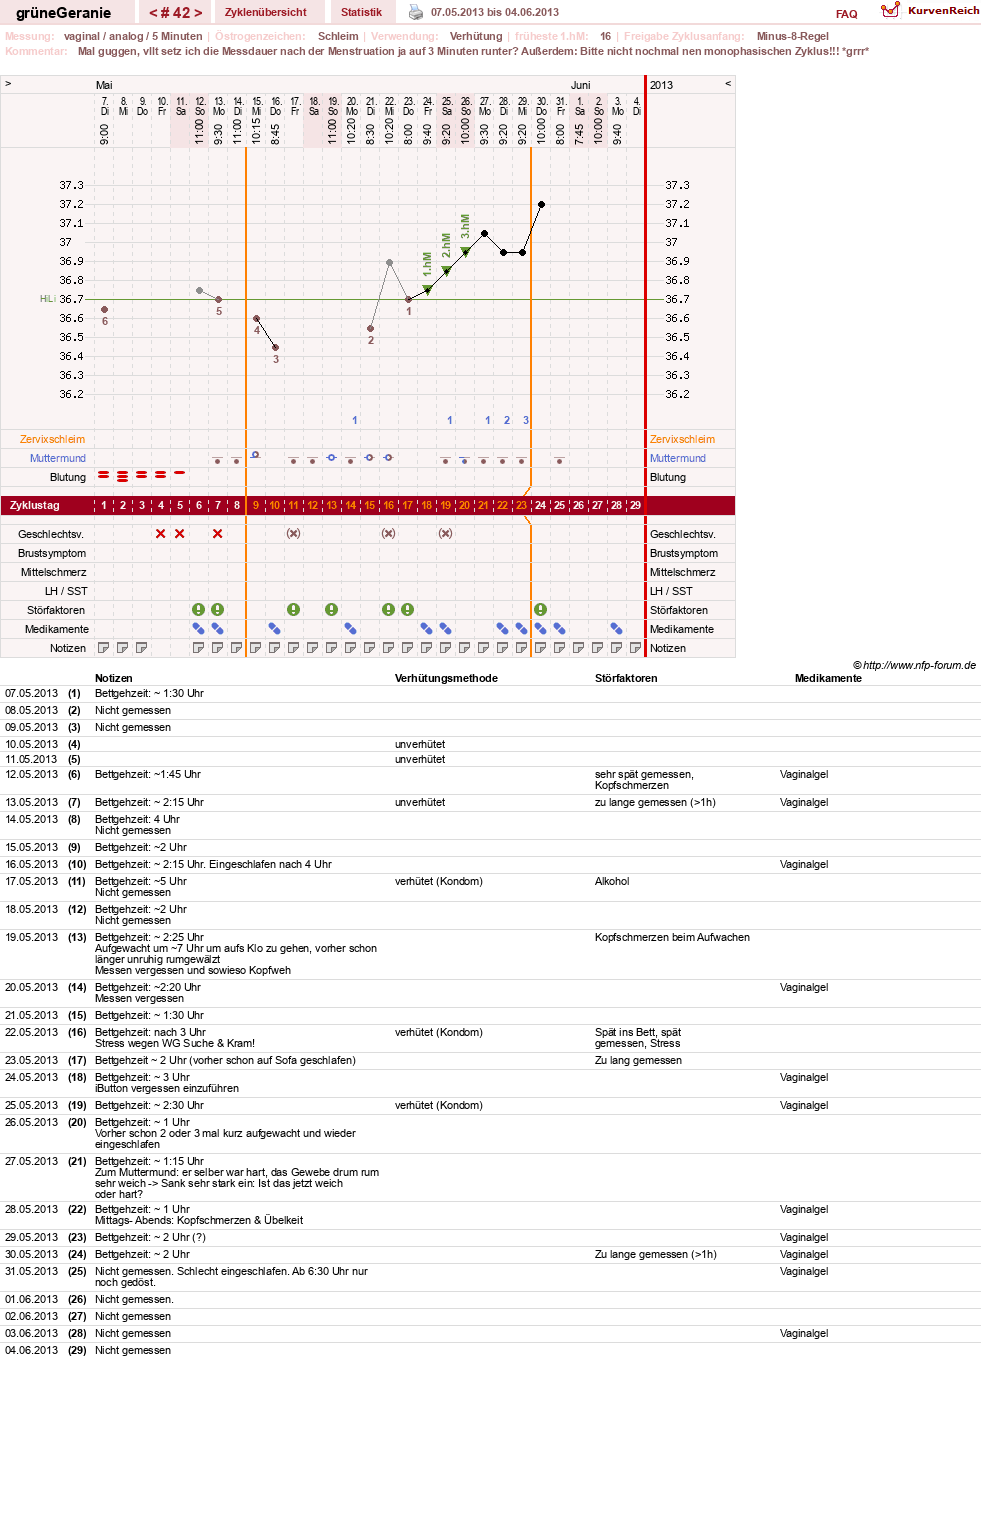Click the 'Zu lang gemessen' entry on 23.05.2013
This screenshot has height=1518, width=981.
[638, 1060]
